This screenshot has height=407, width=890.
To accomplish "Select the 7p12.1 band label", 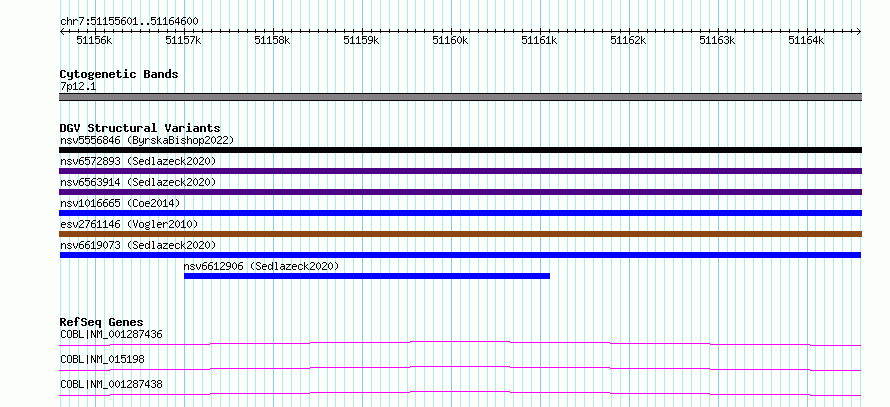I will (x=76, y=86).
